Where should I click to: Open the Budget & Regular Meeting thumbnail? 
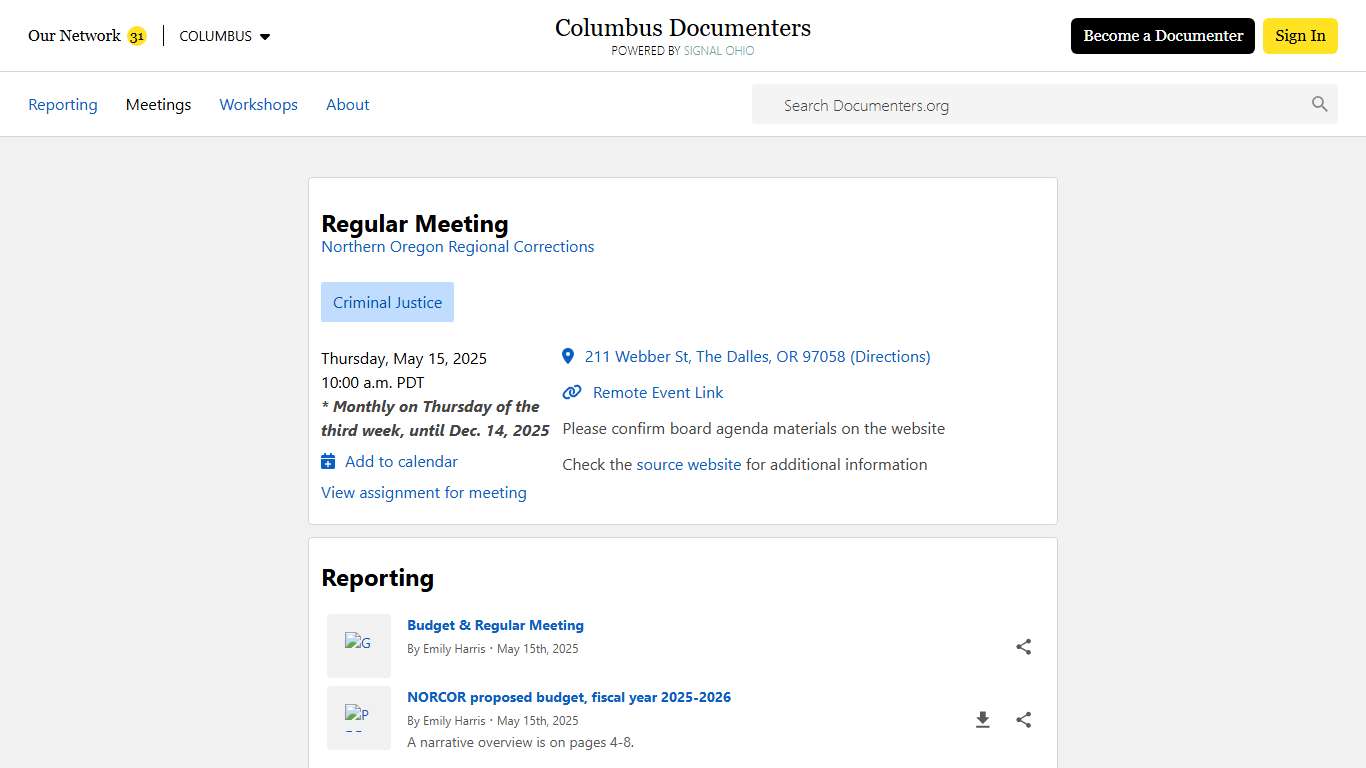(x=359, y=646)
